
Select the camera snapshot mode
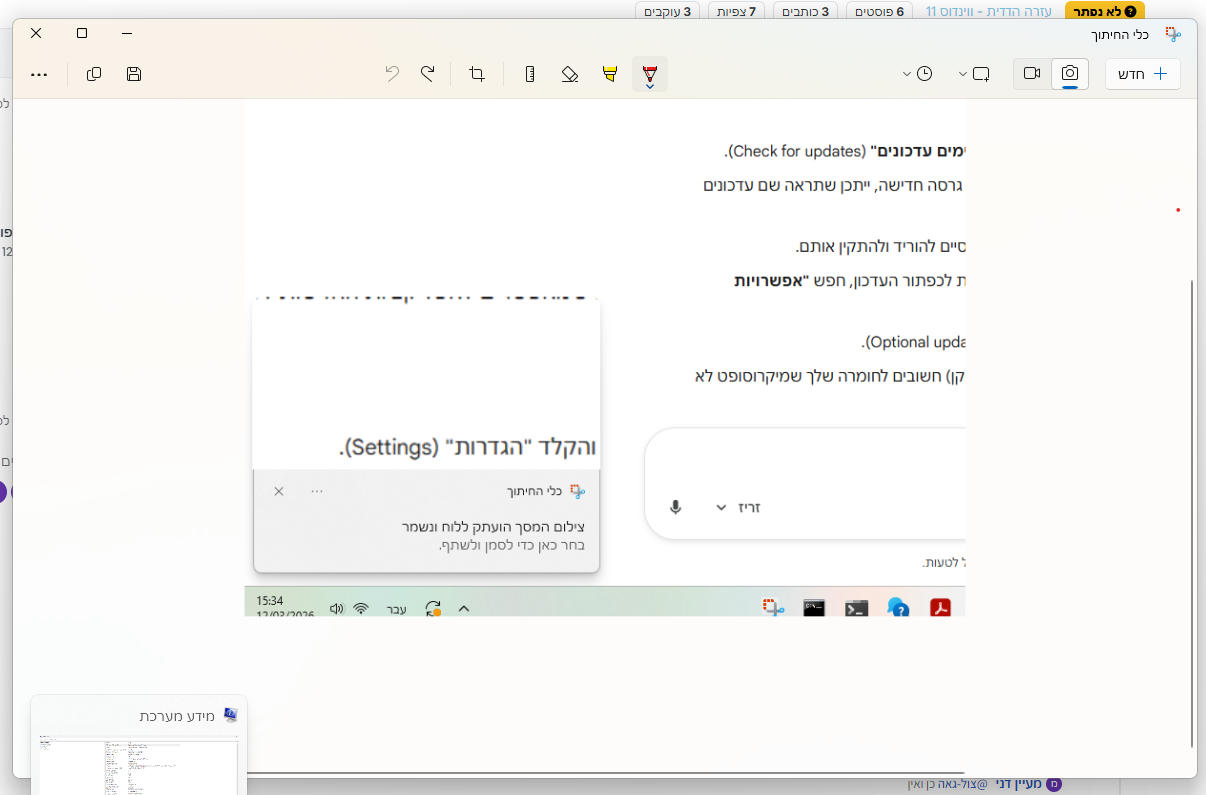pos(1070,73)
